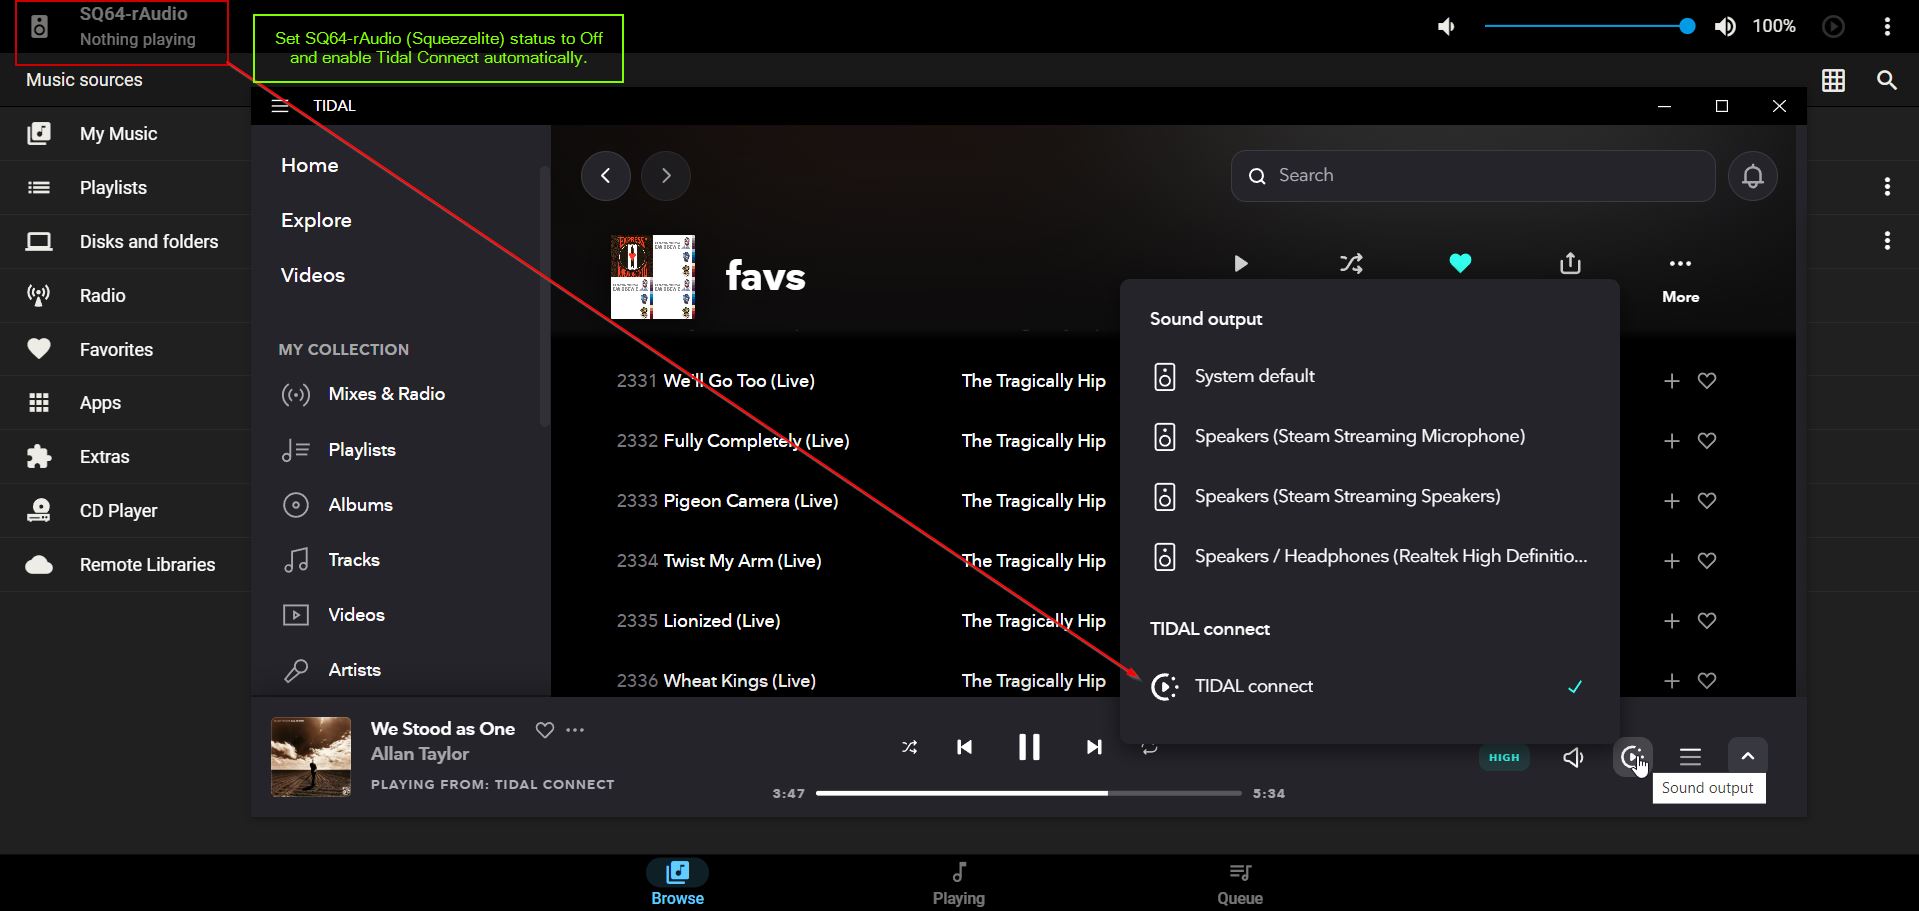
Task: Open the TIDAL player volume control
Action: click(x=1573, y=757)
